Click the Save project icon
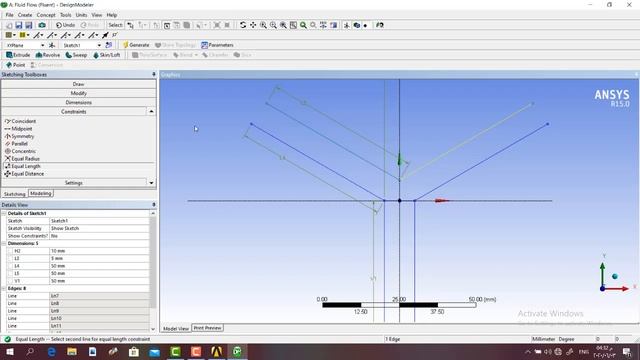 tap(19, 25)
